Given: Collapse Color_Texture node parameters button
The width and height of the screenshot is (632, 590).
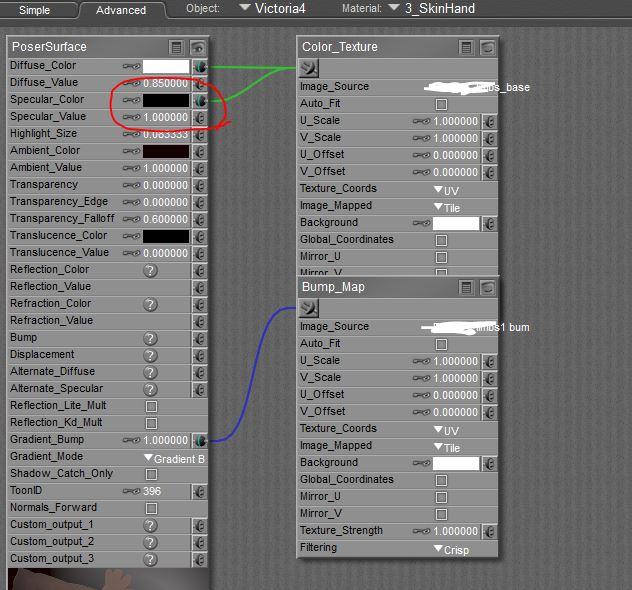Looking at the screenshot, I should [x=466, y=48].
